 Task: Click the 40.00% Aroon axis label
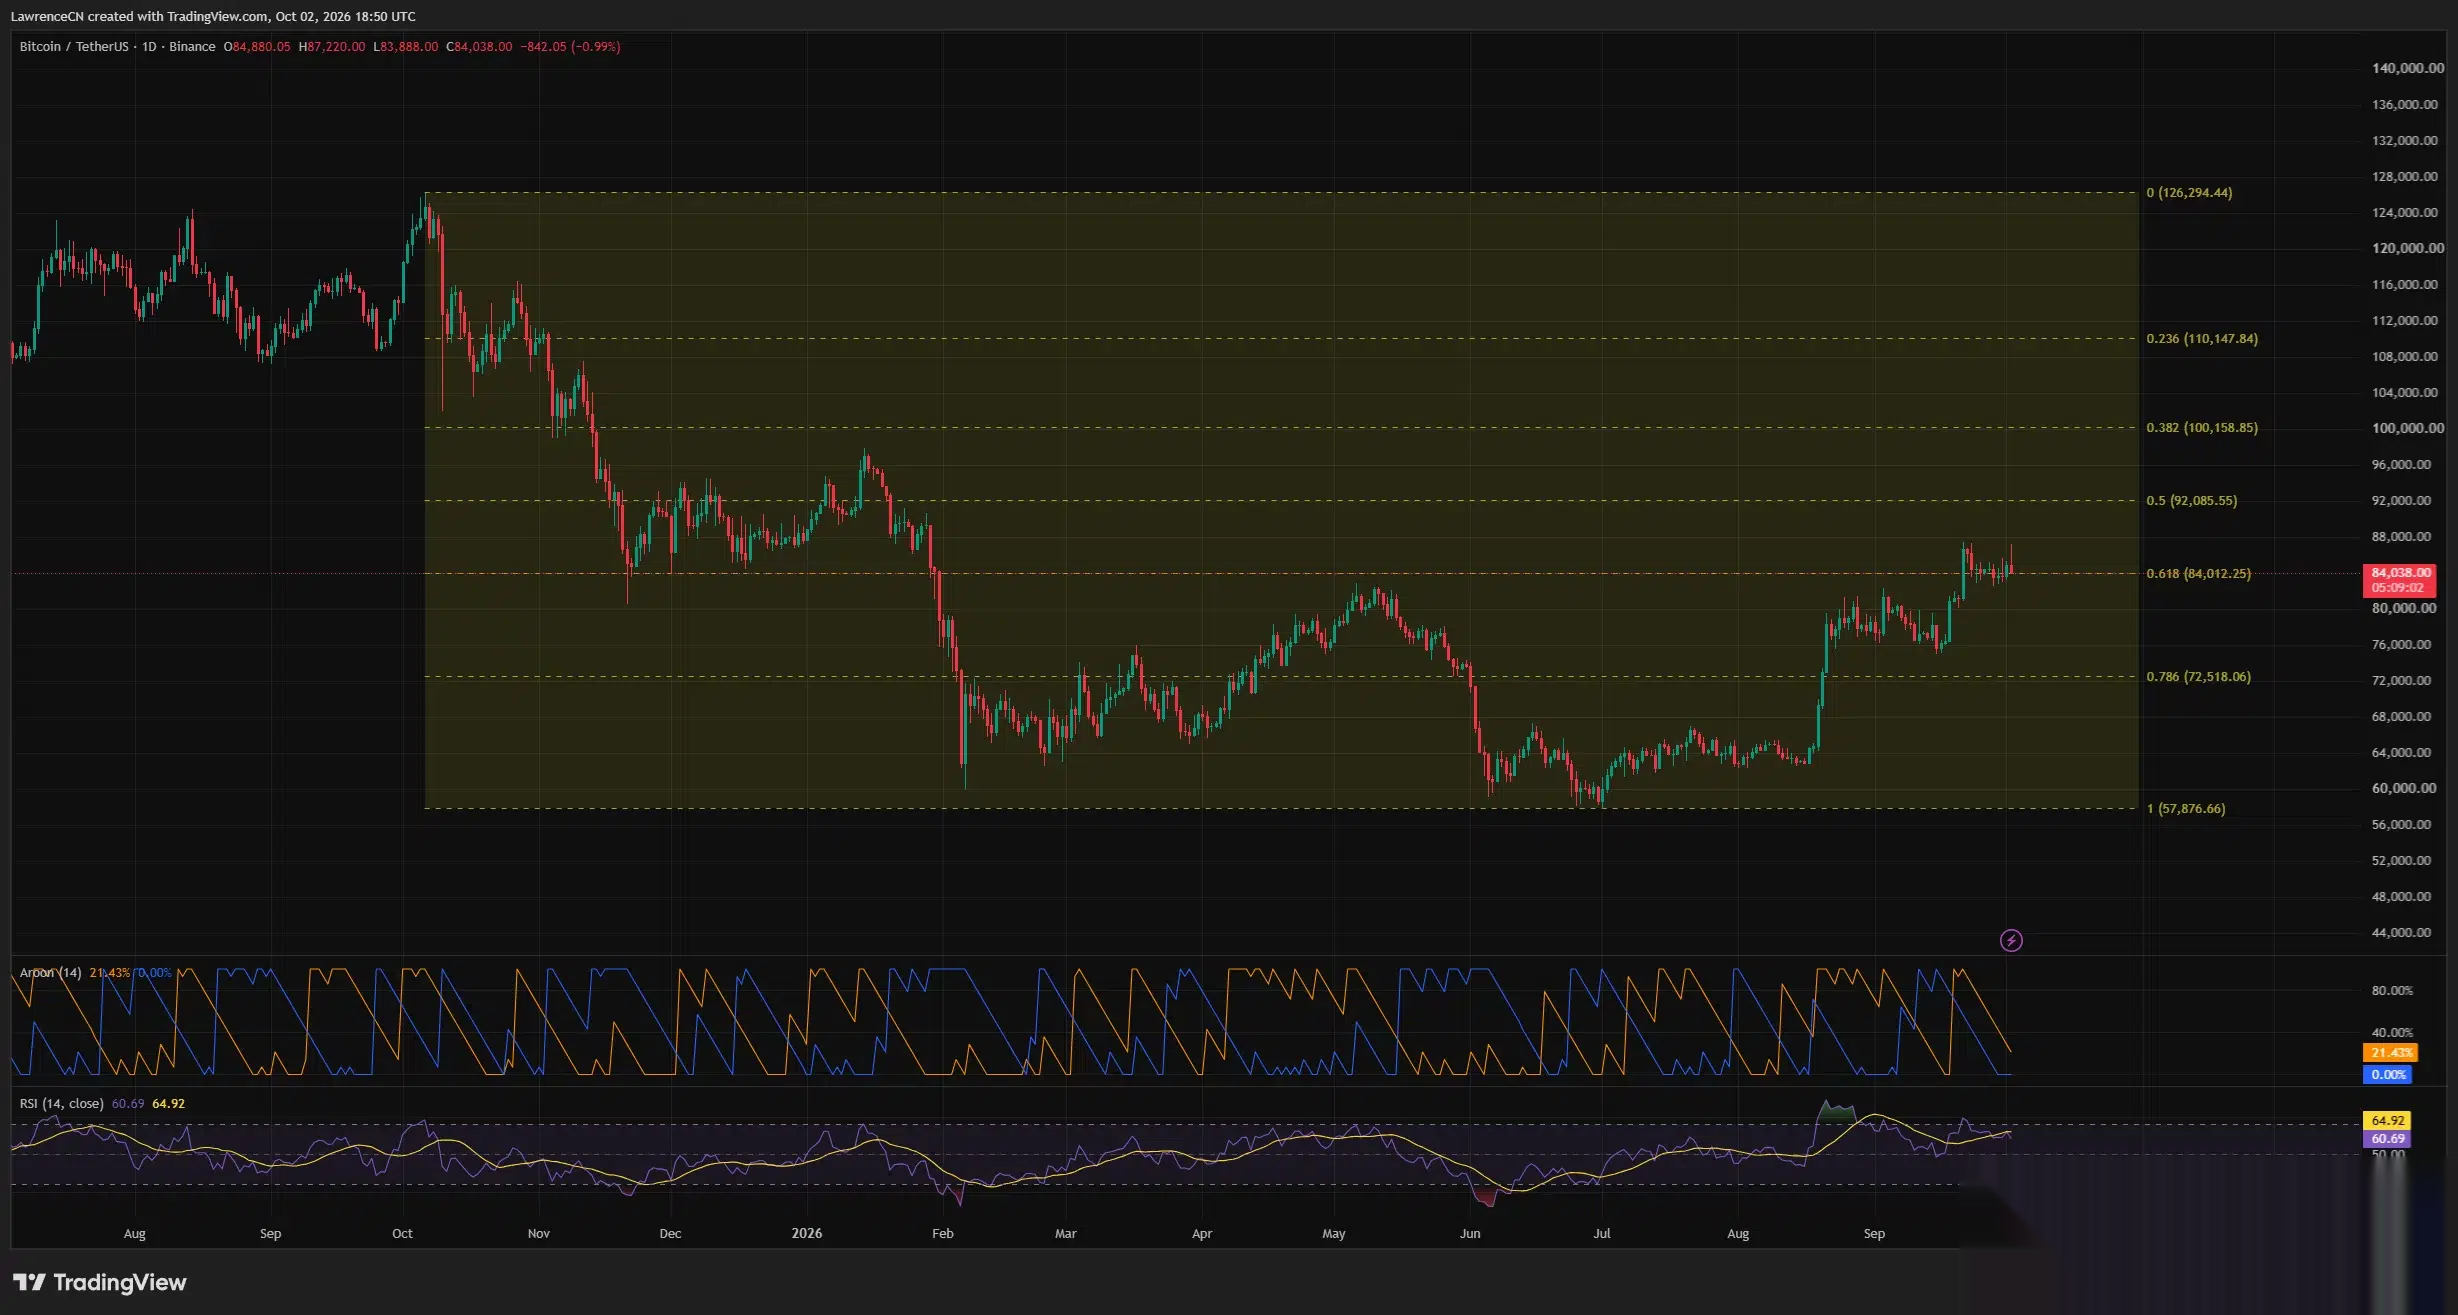pyautogui.click(x=2392, y=1032)
